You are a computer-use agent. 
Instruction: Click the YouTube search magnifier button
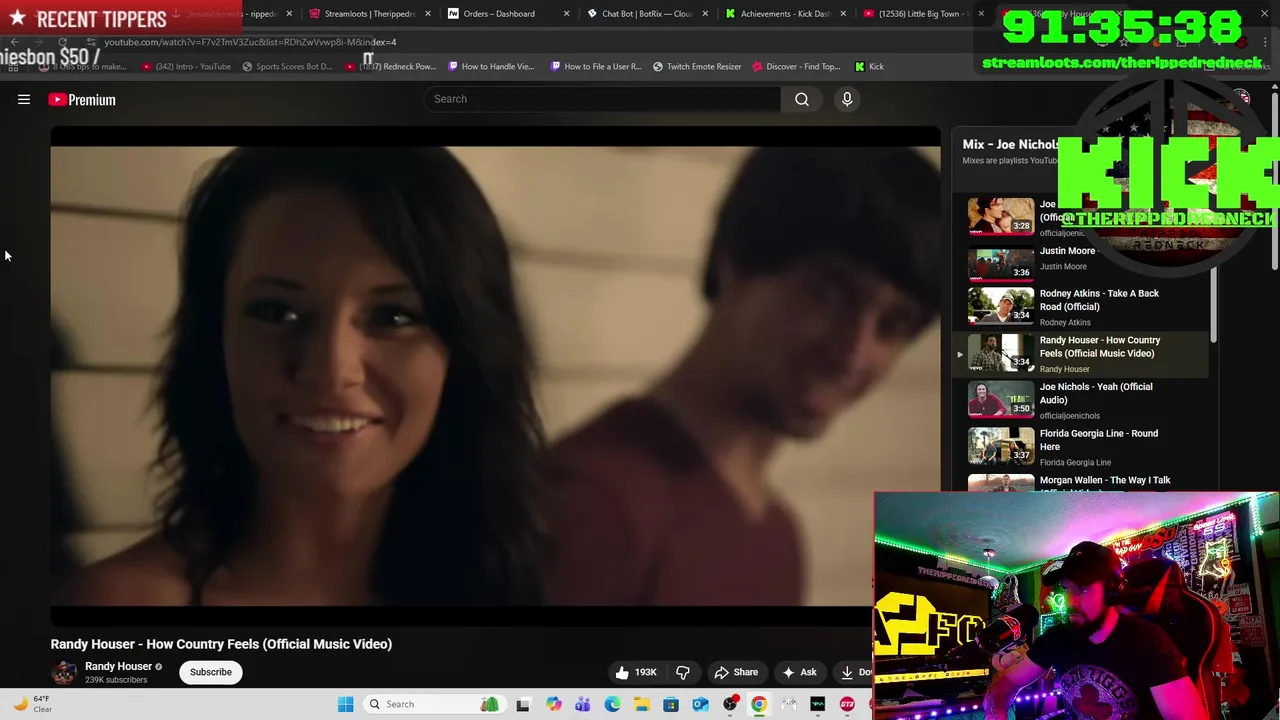(802, 99)
